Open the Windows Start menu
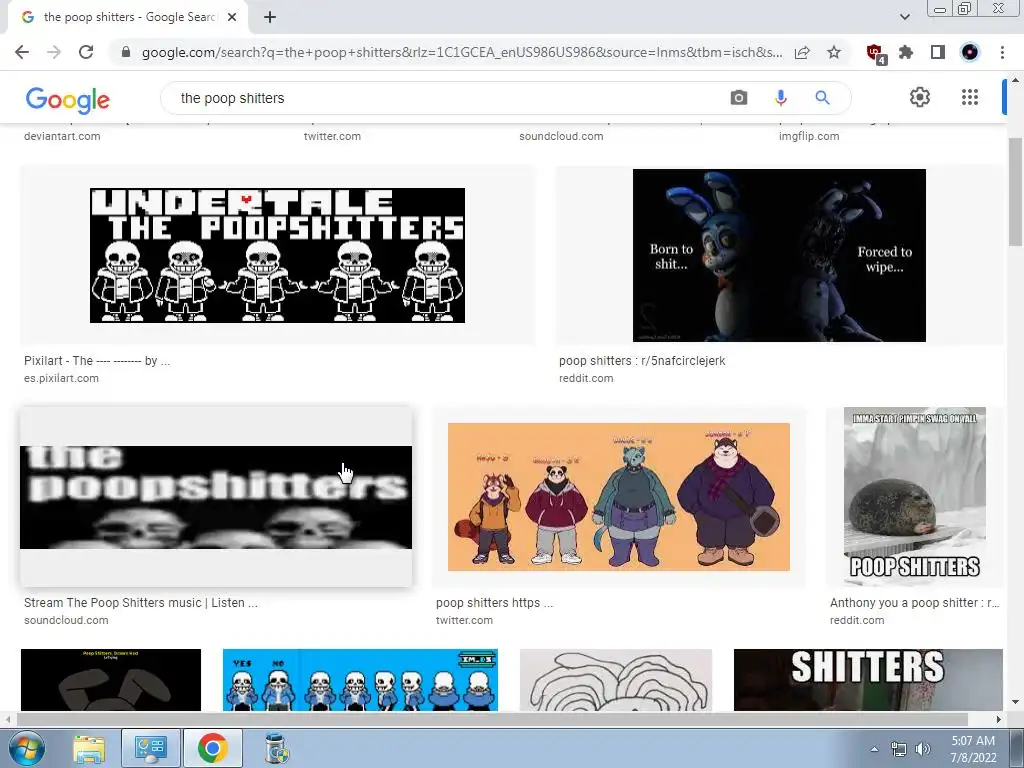This screenshot has height=768, width=1024. point(27,748)
